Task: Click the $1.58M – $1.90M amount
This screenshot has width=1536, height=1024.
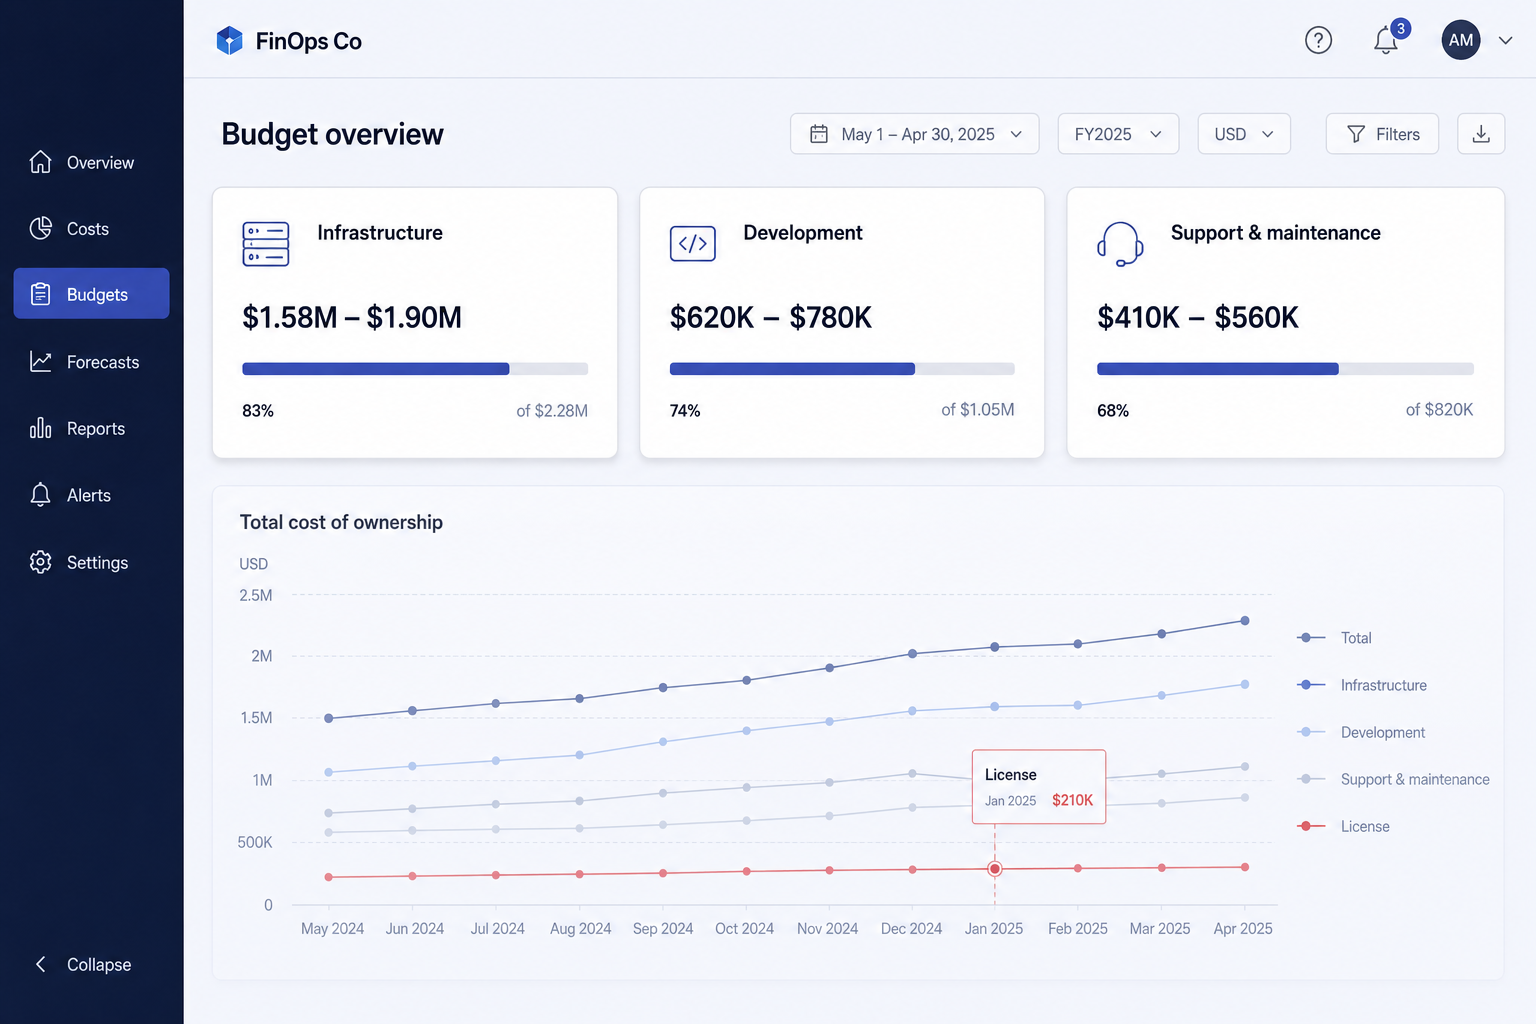Action: [x=352, y=318]
